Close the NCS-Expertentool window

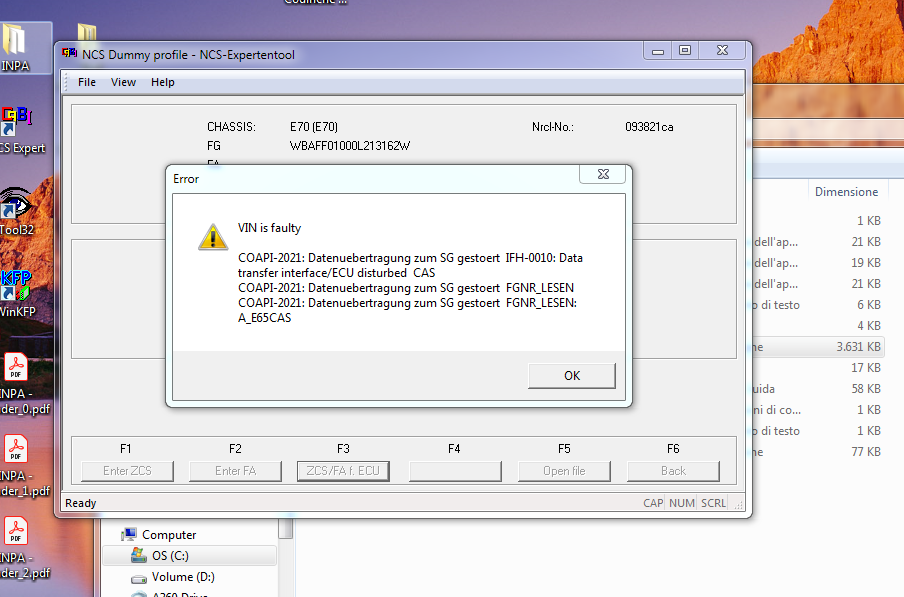pyautogui.click(x=722, y=51)
